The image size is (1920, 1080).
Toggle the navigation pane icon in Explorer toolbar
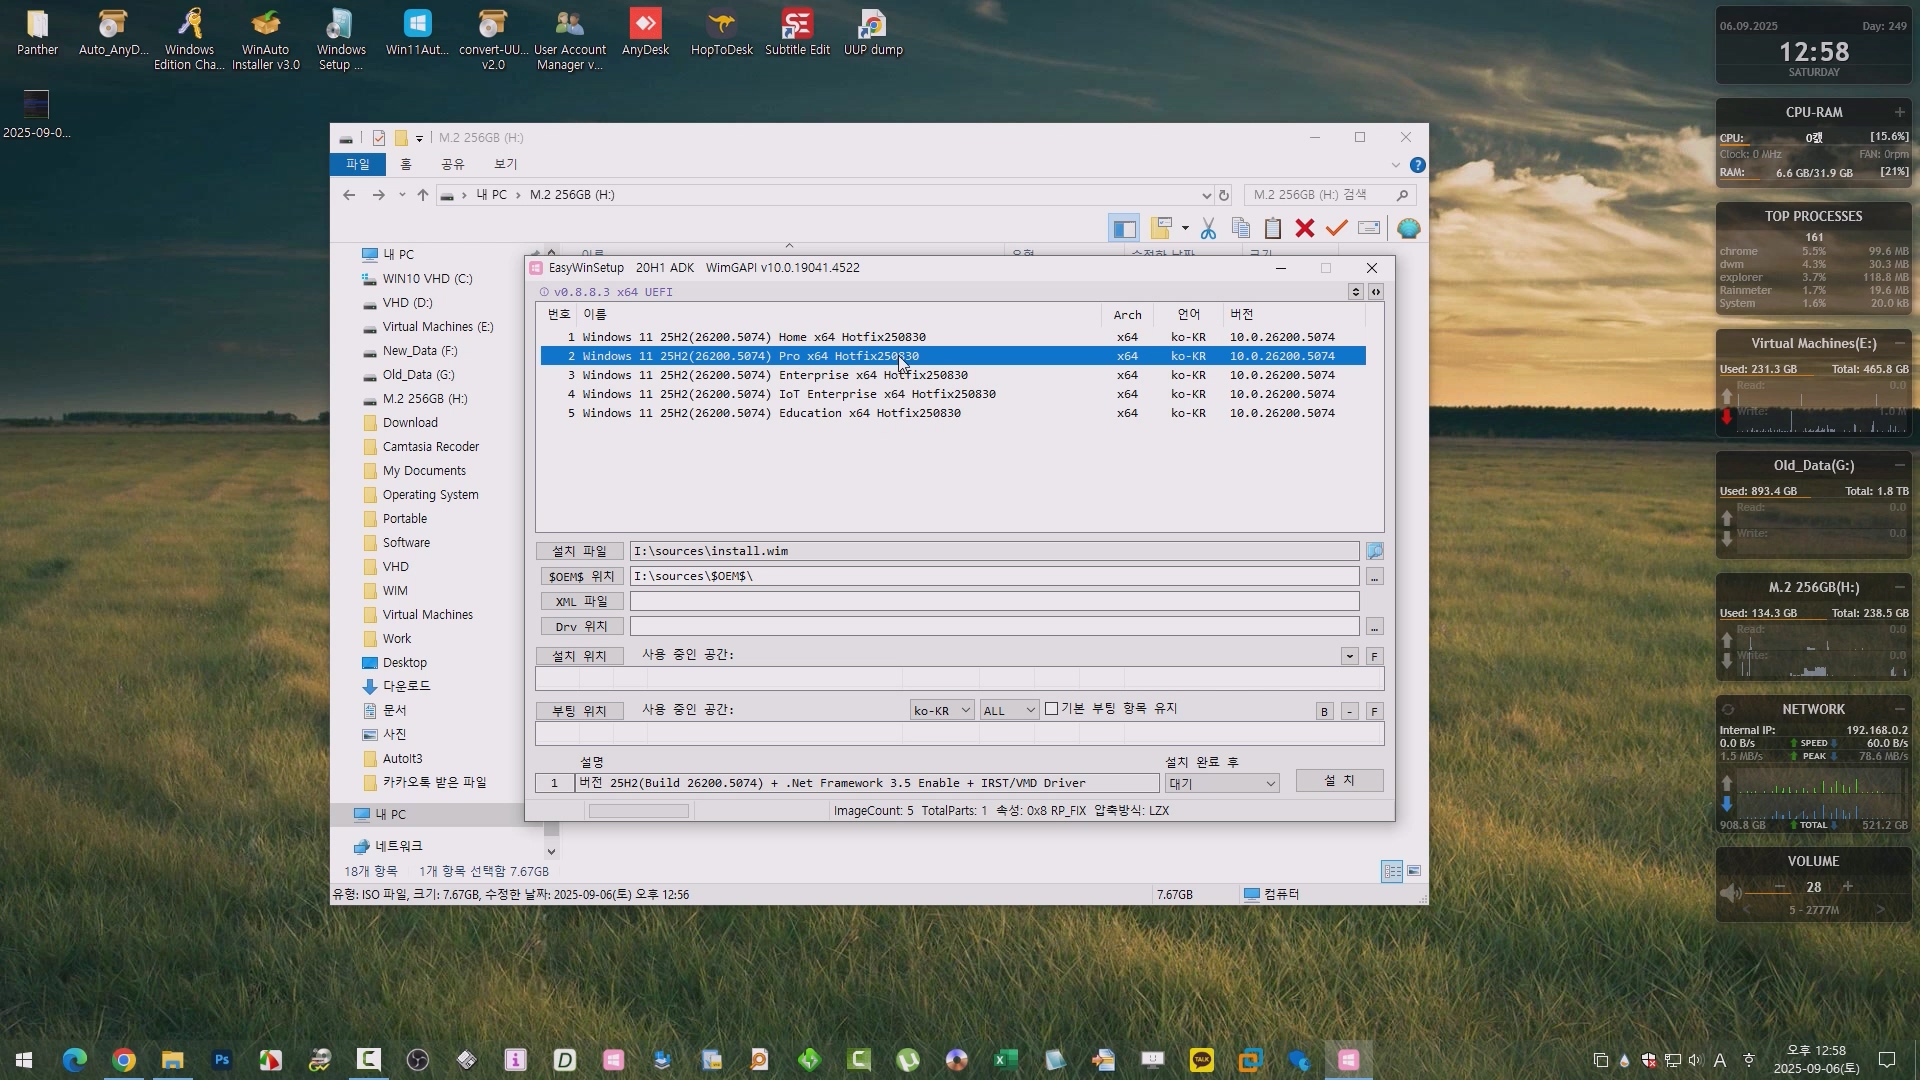[1124, 229]
